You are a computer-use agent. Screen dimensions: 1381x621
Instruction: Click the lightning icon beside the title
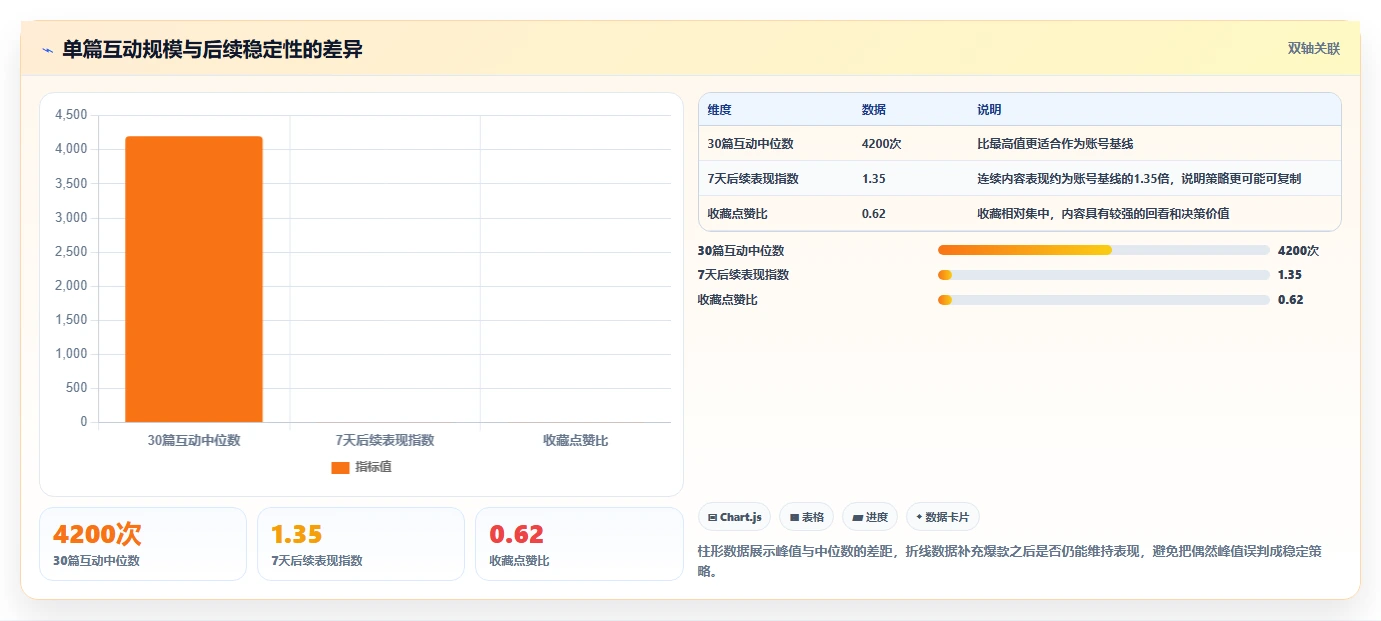[47, 50]
